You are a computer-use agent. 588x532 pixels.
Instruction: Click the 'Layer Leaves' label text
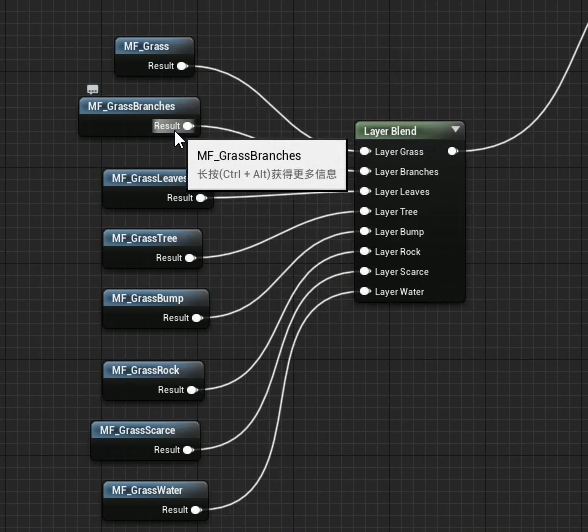(x=402, y=192)
